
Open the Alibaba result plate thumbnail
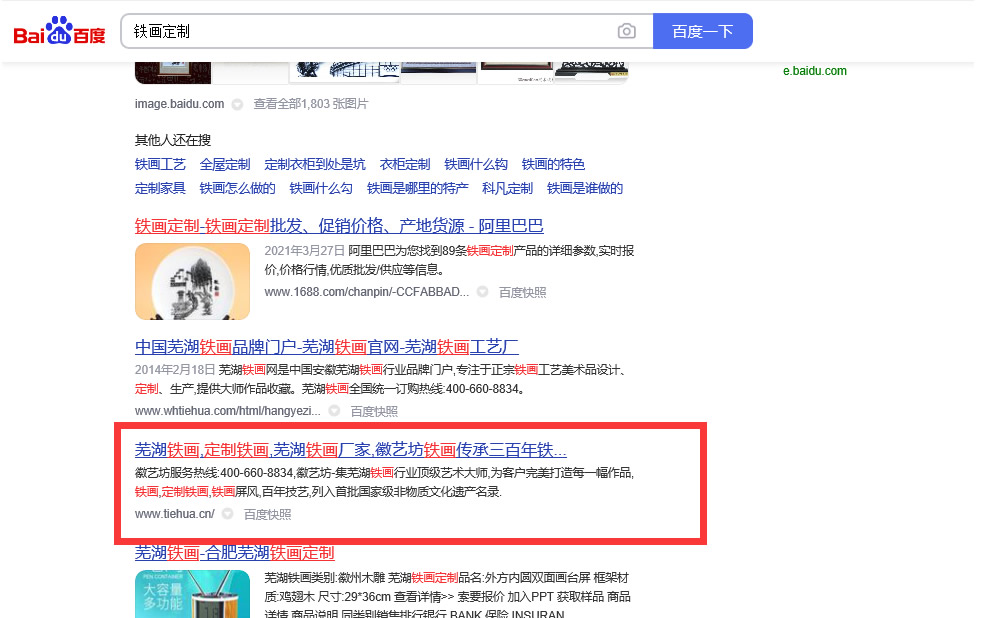pyautogui.click(x=192, y=281)
